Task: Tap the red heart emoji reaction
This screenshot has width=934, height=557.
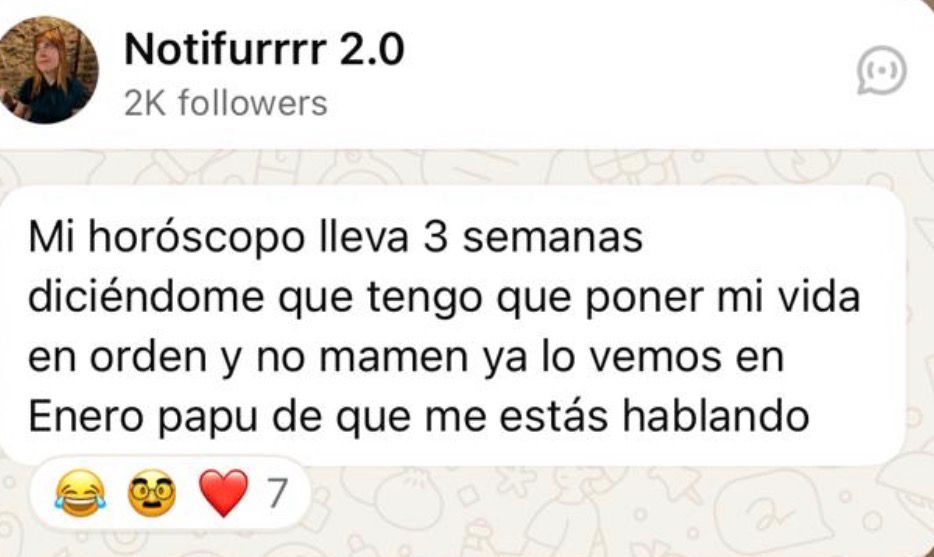Action: point(224,493)
